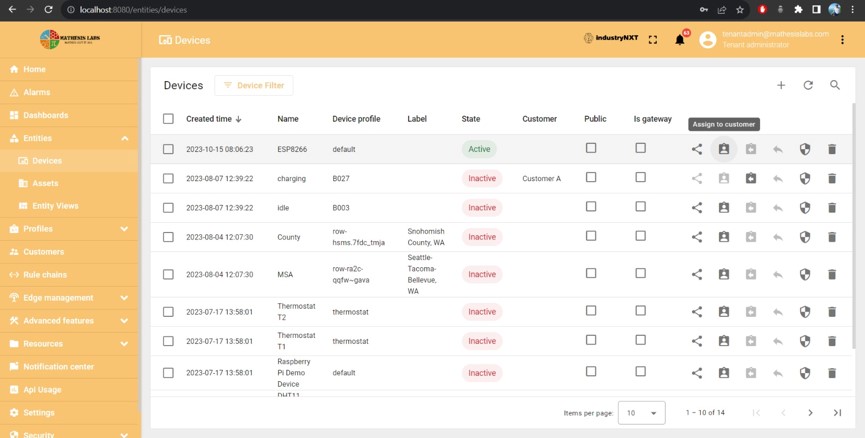Sort by Created time column
Viewport: 865px width, 438px height.
click(209, 119)
